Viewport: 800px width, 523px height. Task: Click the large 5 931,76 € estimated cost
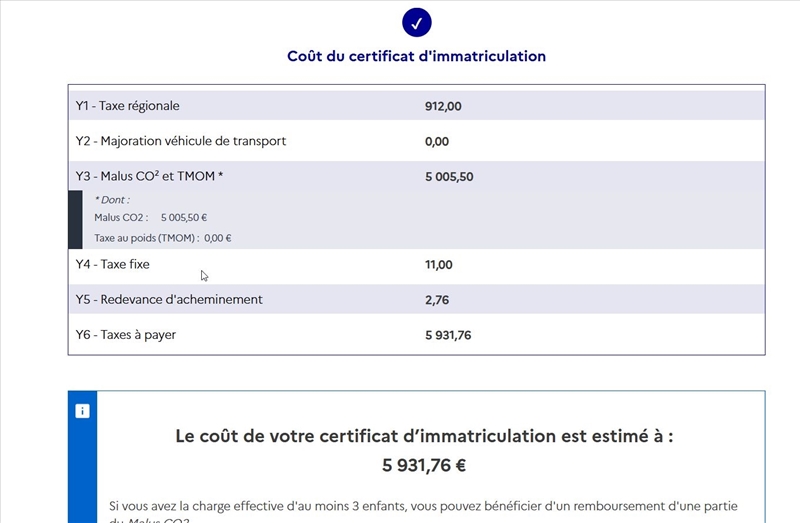click(x=424, y=465)
